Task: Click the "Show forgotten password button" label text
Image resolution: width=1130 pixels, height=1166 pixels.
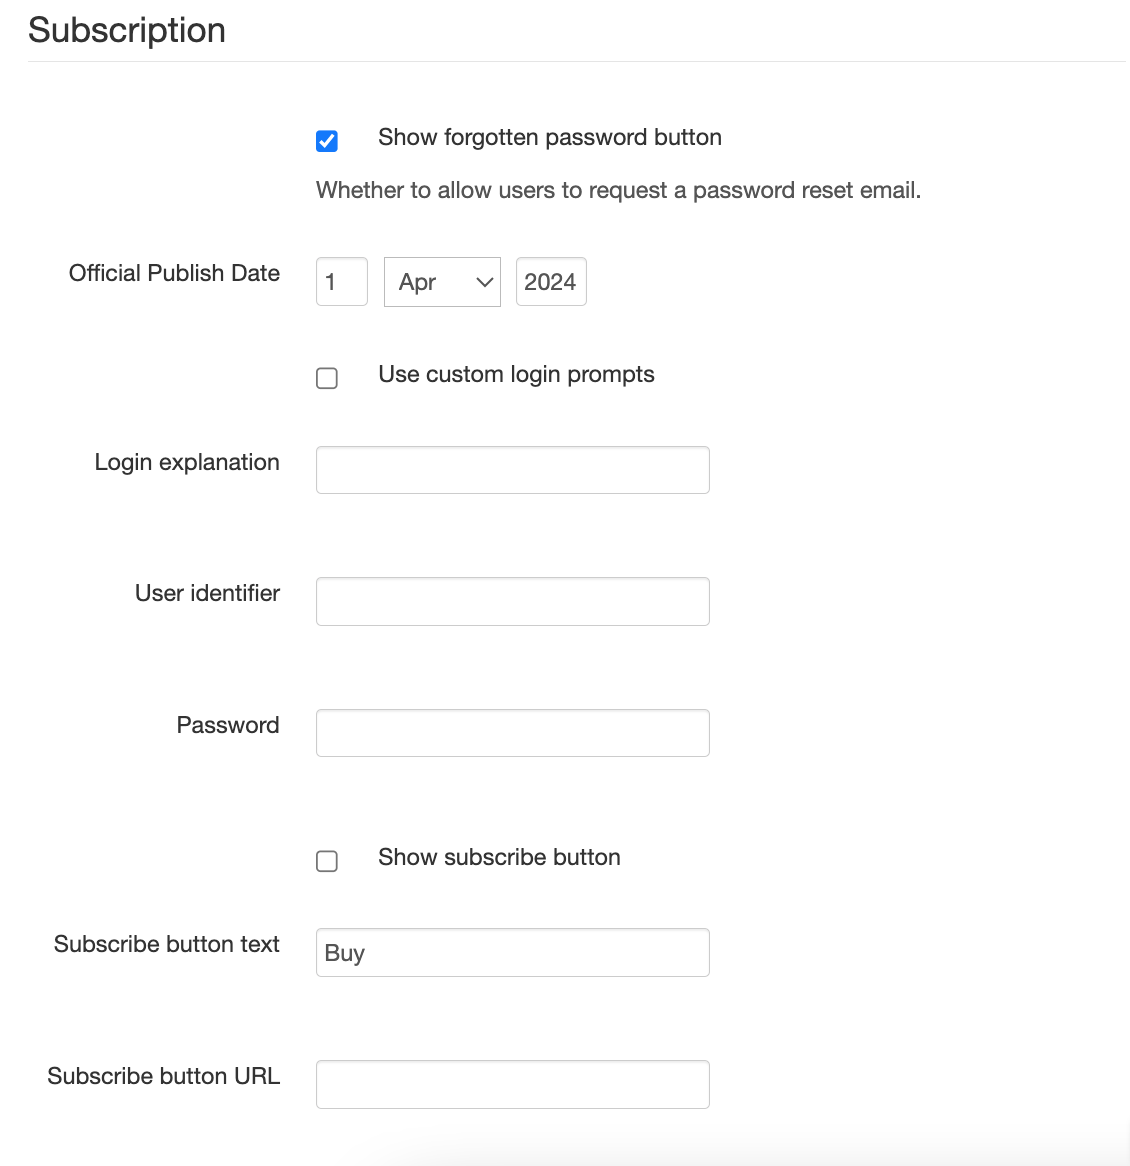Action: (549, 138)
